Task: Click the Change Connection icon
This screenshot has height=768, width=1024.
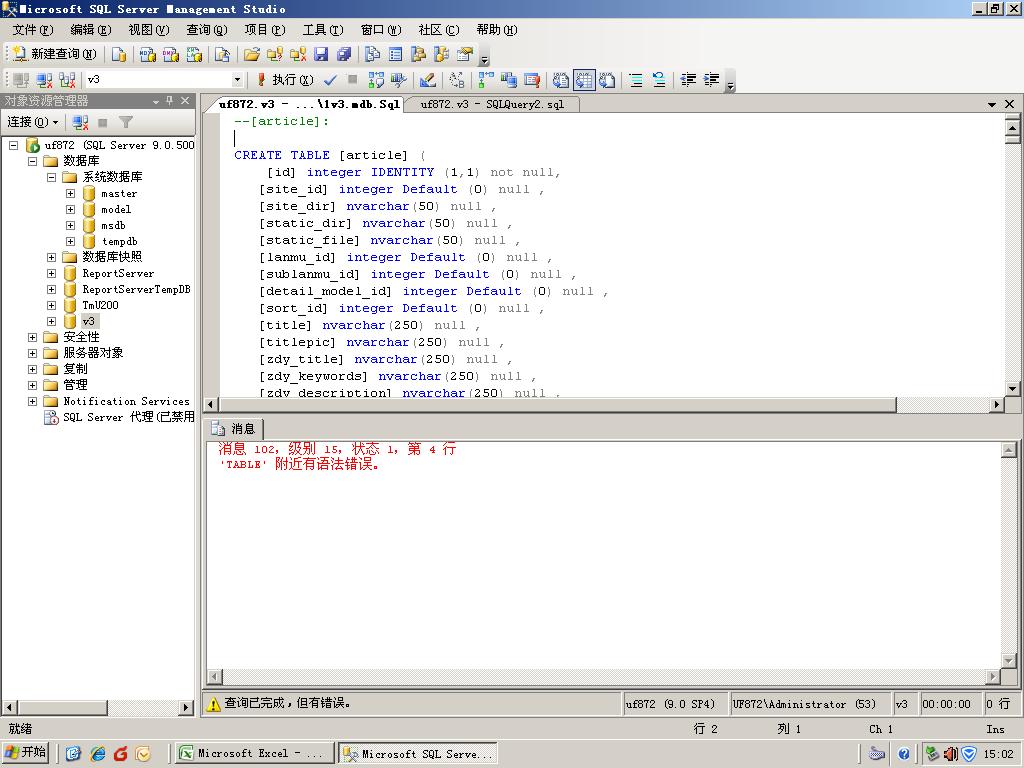Action: [x=67, y=80]
